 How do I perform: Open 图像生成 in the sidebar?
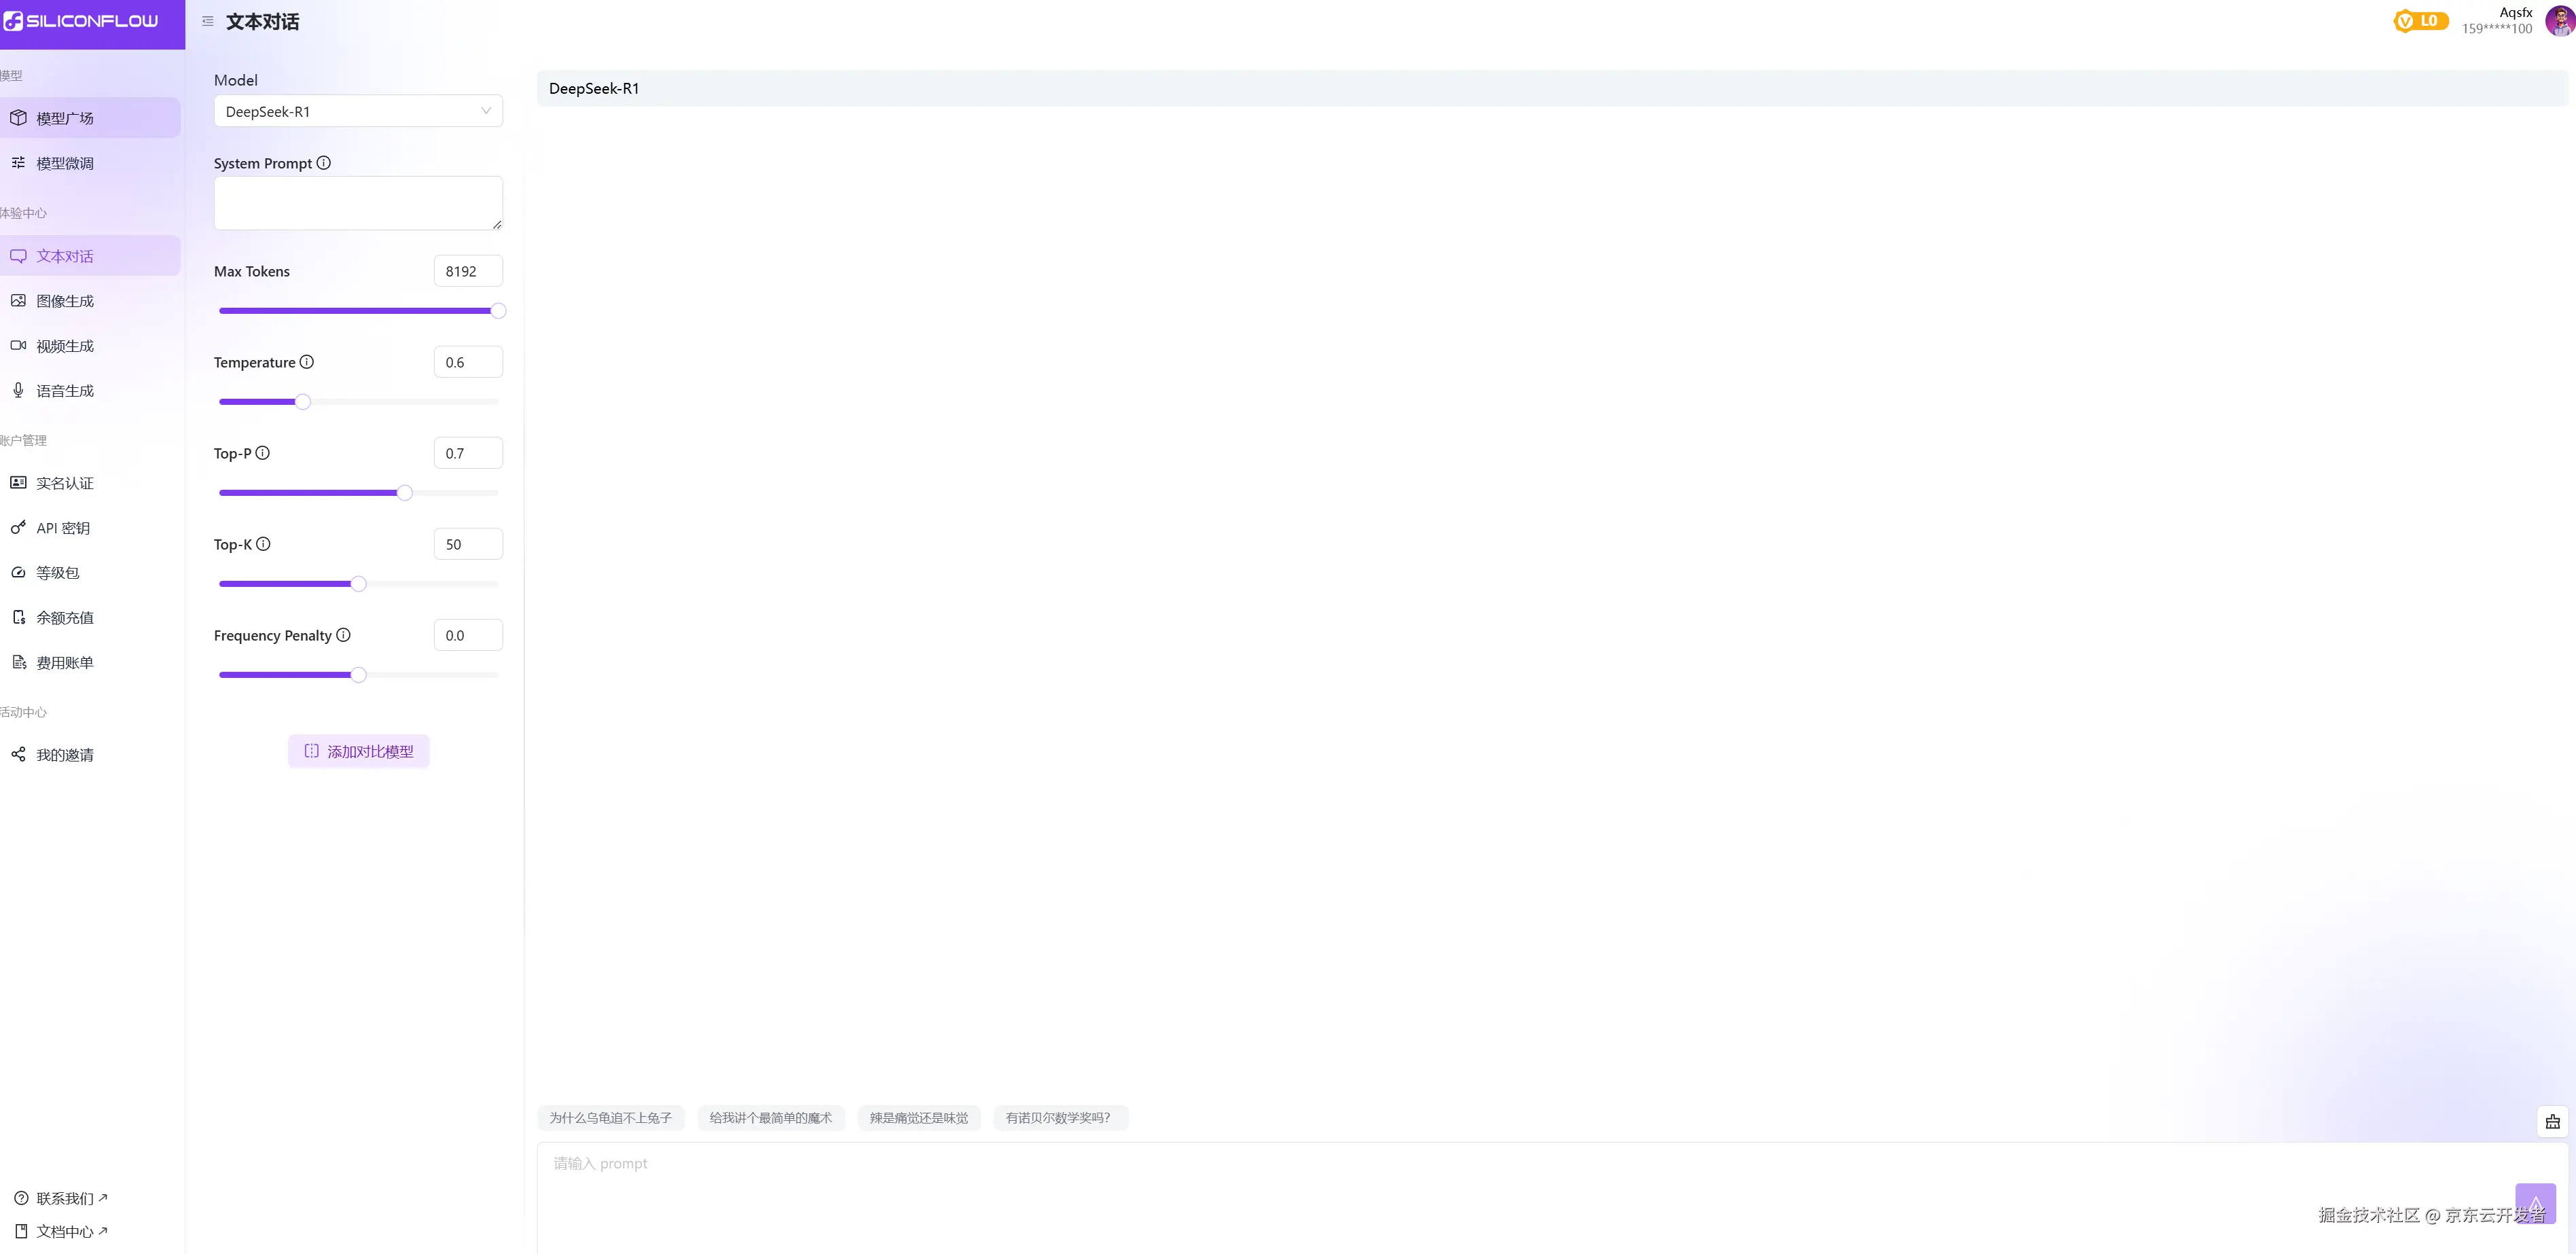65,301
